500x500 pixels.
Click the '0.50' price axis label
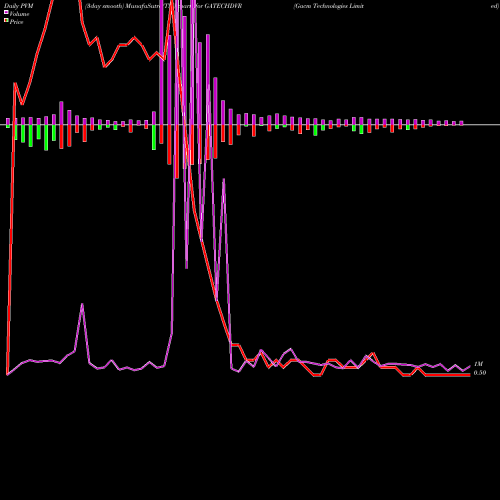click(480, 373)
